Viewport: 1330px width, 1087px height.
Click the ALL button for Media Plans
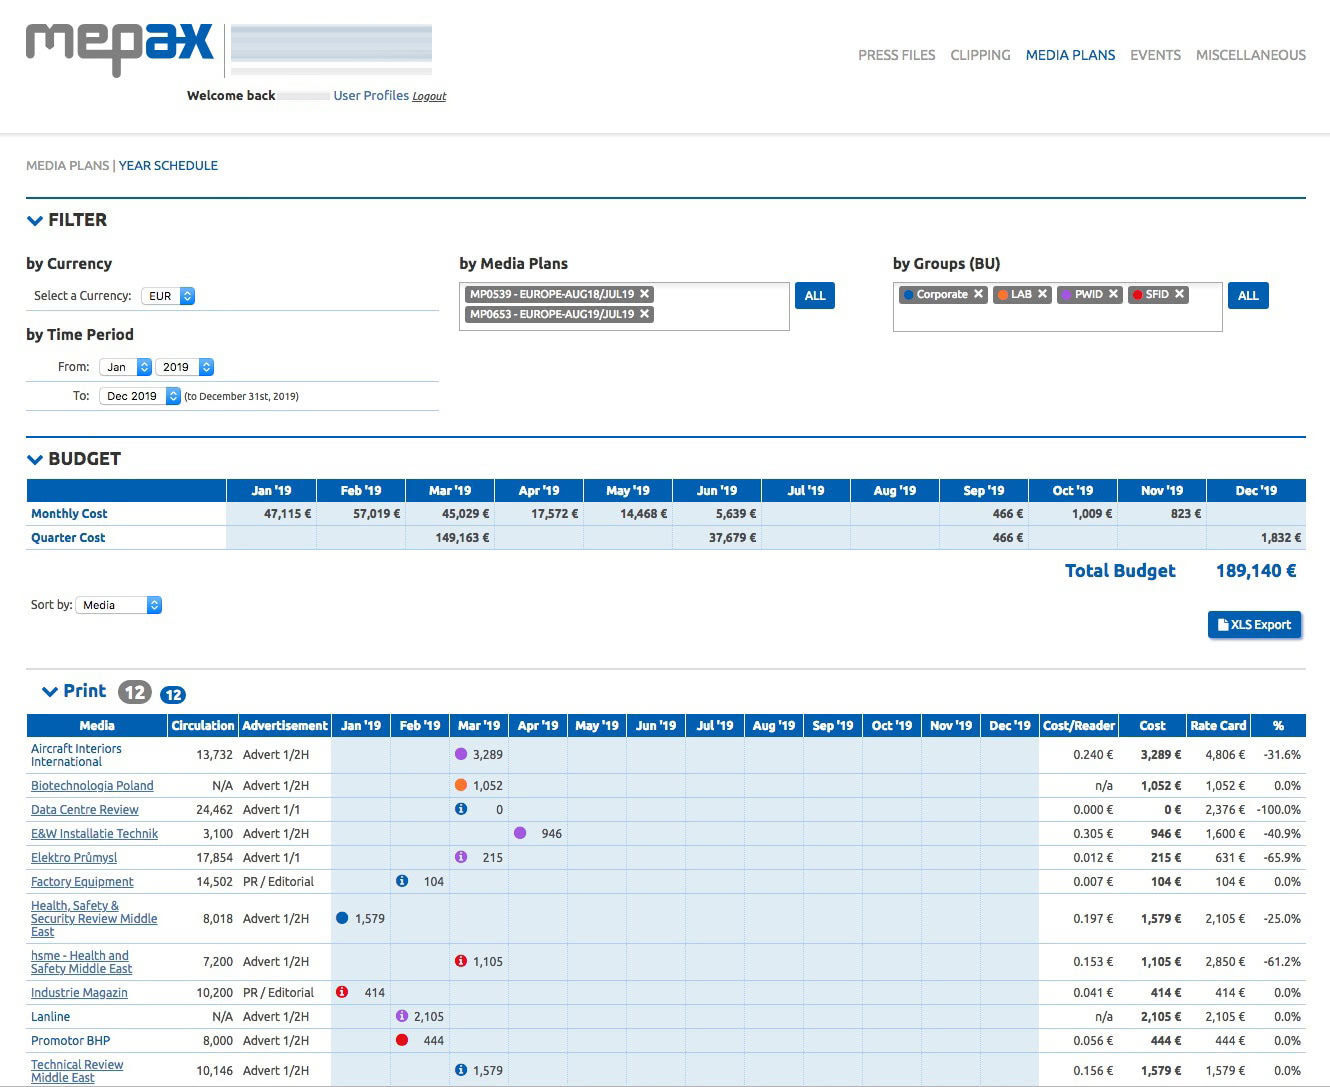coord(815,296)
